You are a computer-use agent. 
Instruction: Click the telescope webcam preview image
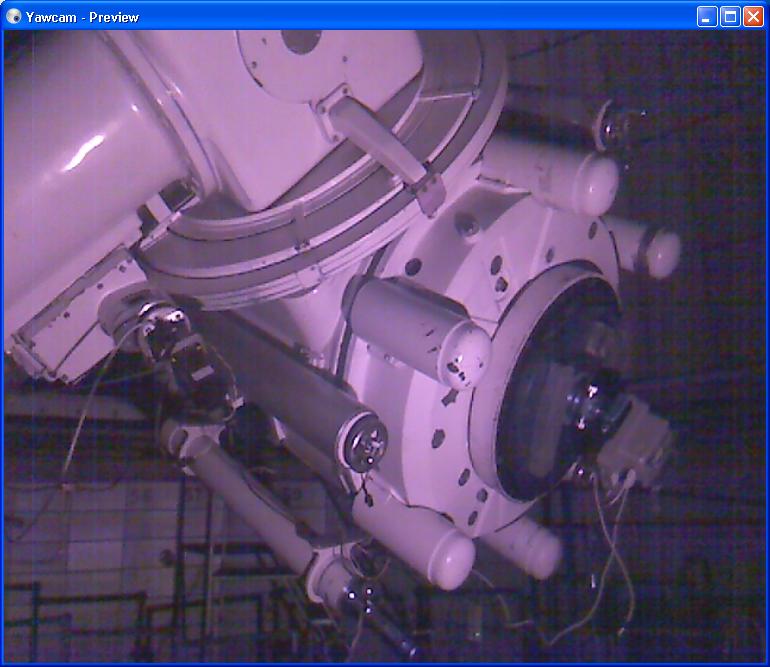(385, 347)
